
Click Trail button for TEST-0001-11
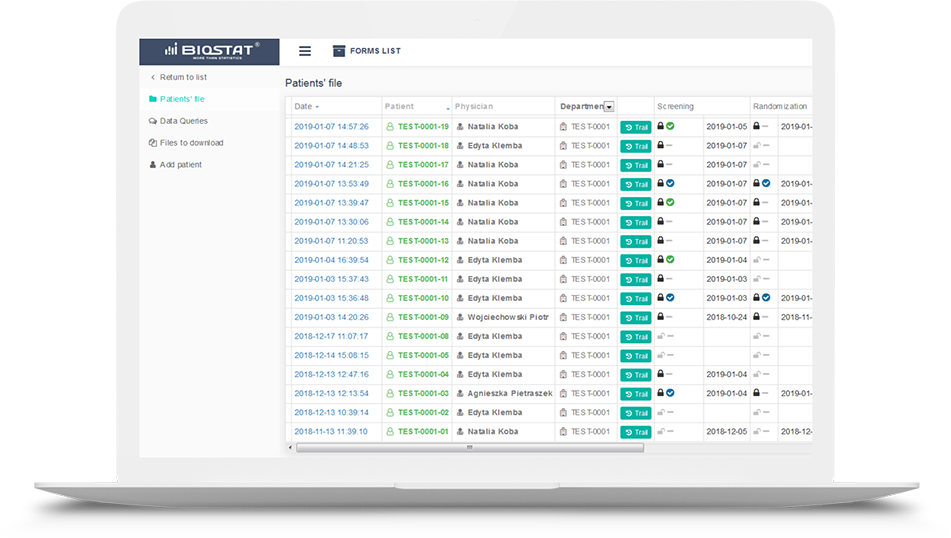[636, 280]
